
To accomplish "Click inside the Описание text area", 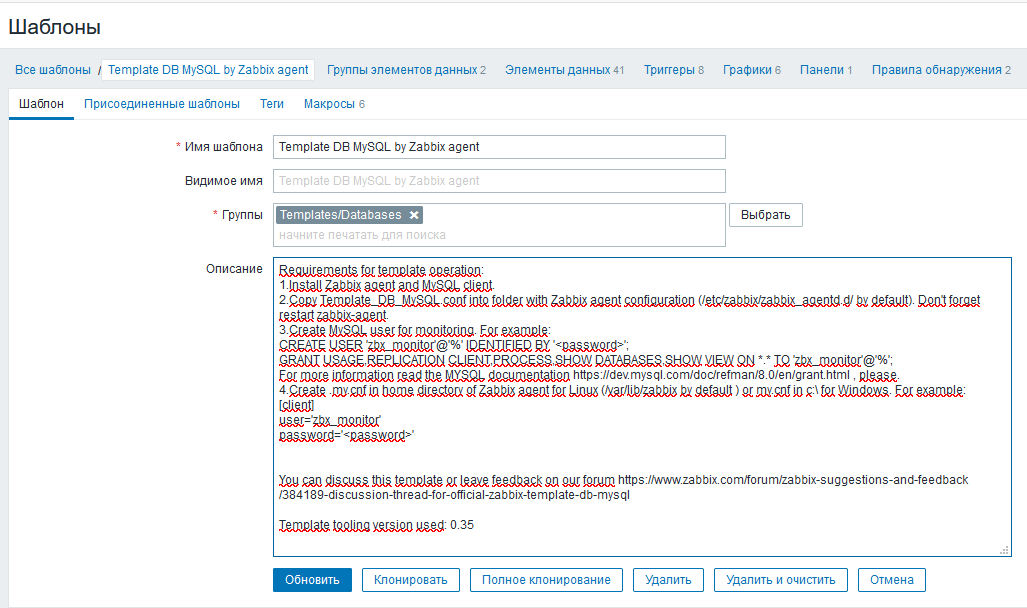I will [640, 400].
